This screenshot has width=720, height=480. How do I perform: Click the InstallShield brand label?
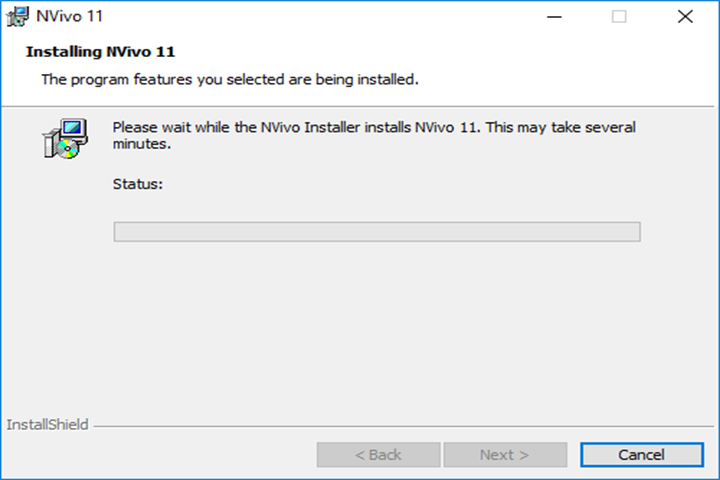[x=47, y=424]
